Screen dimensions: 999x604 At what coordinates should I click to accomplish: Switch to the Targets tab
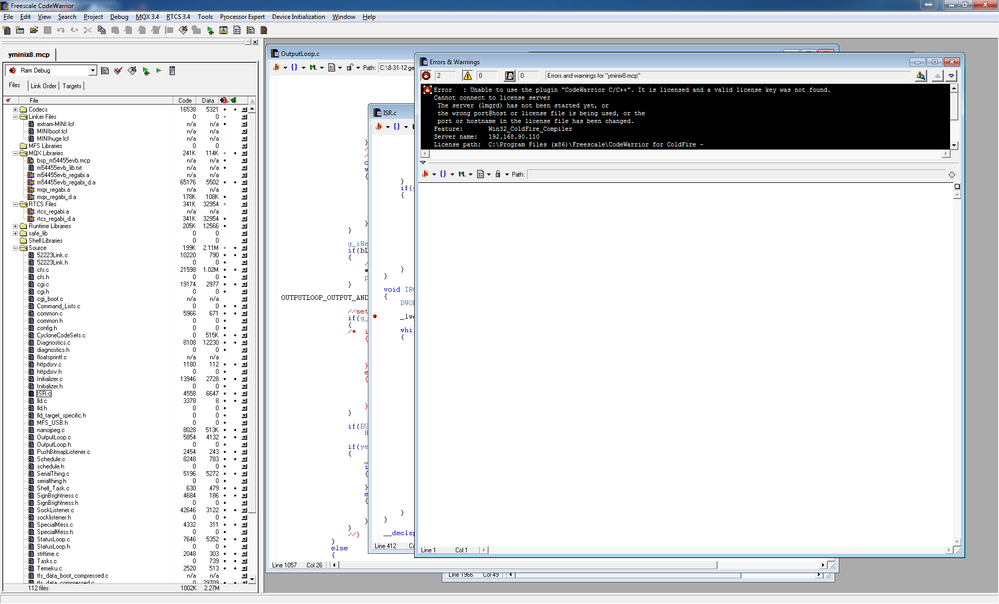(72, 85)
